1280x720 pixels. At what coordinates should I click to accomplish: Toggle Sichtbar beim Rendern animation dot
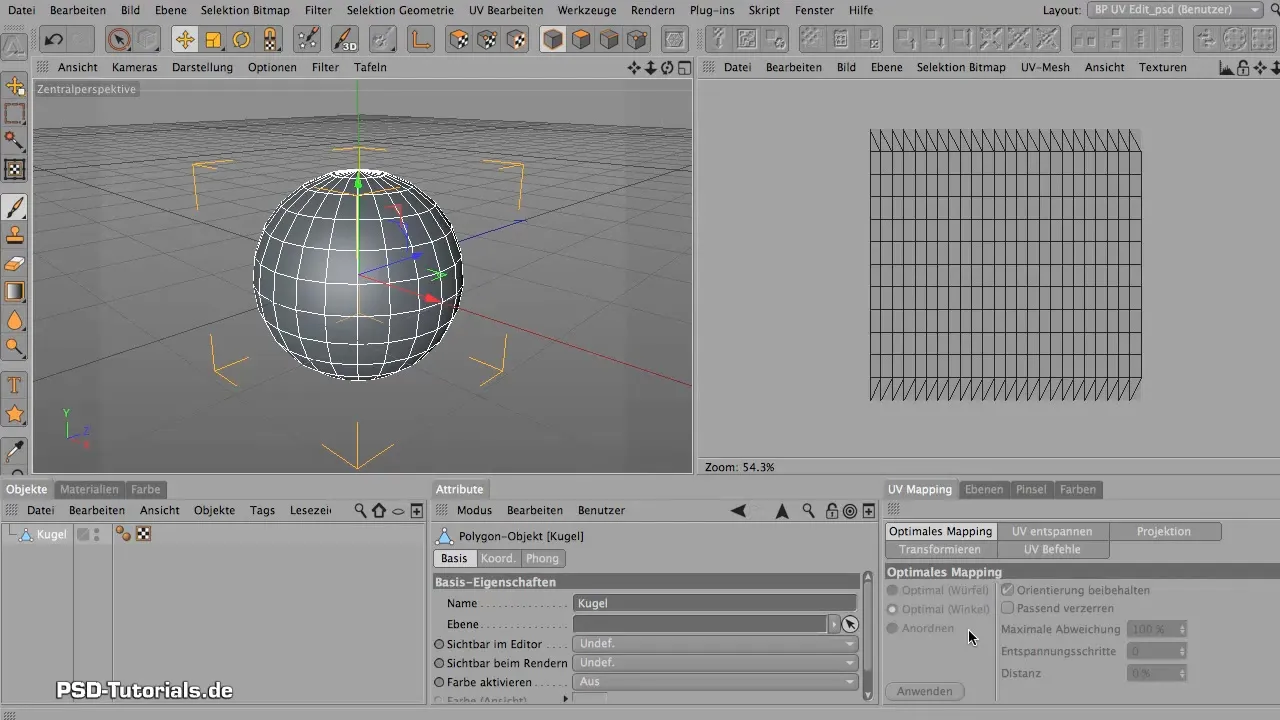coord(439,663)
